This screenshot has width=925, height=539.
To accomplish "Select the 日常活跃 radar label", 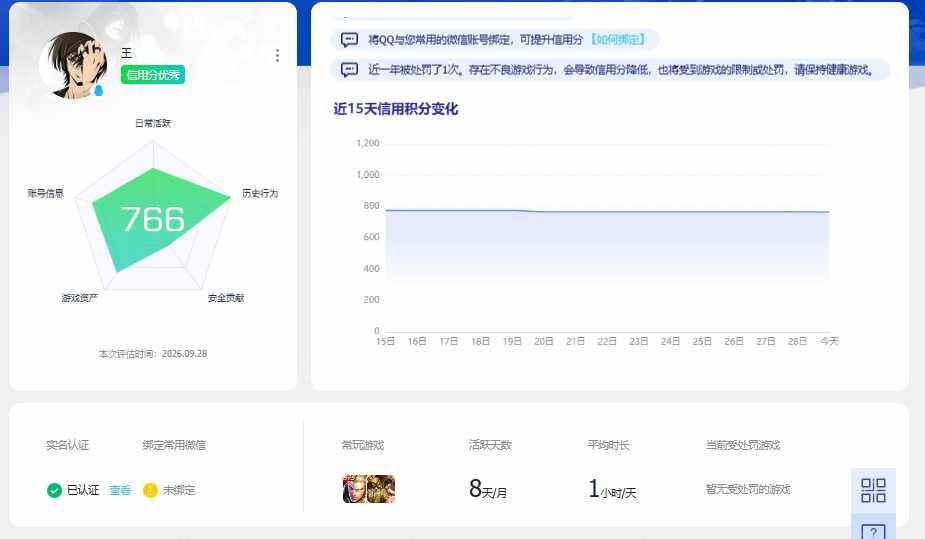I will [153, 123].
